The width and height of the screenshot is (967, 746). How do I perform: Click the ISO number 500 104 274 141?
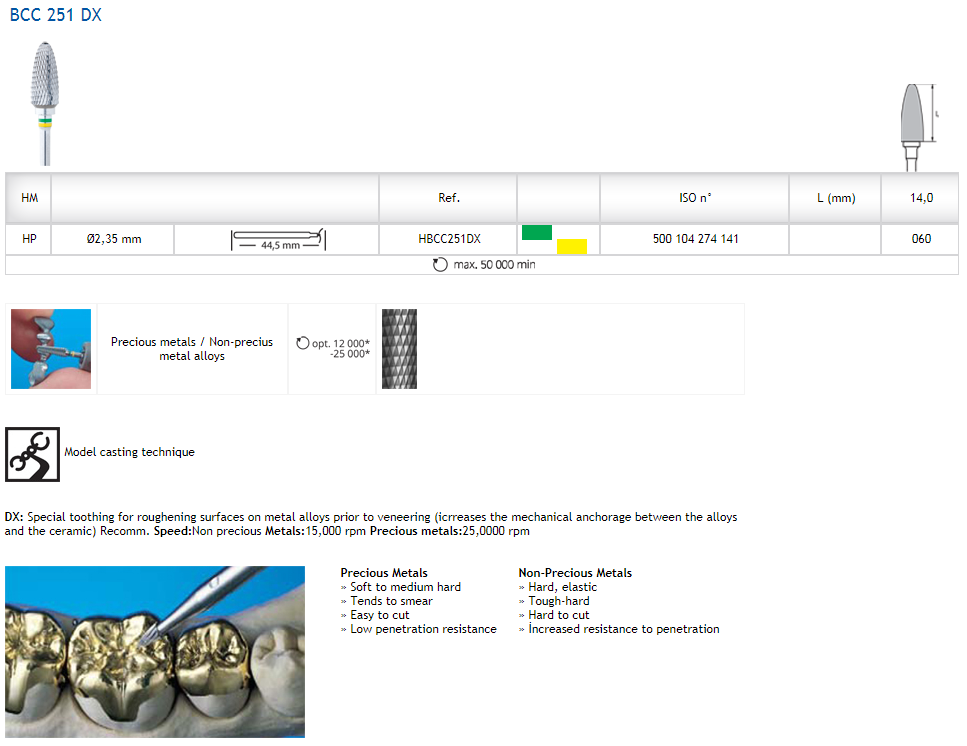pyautogui.click(x=695, y=240)
